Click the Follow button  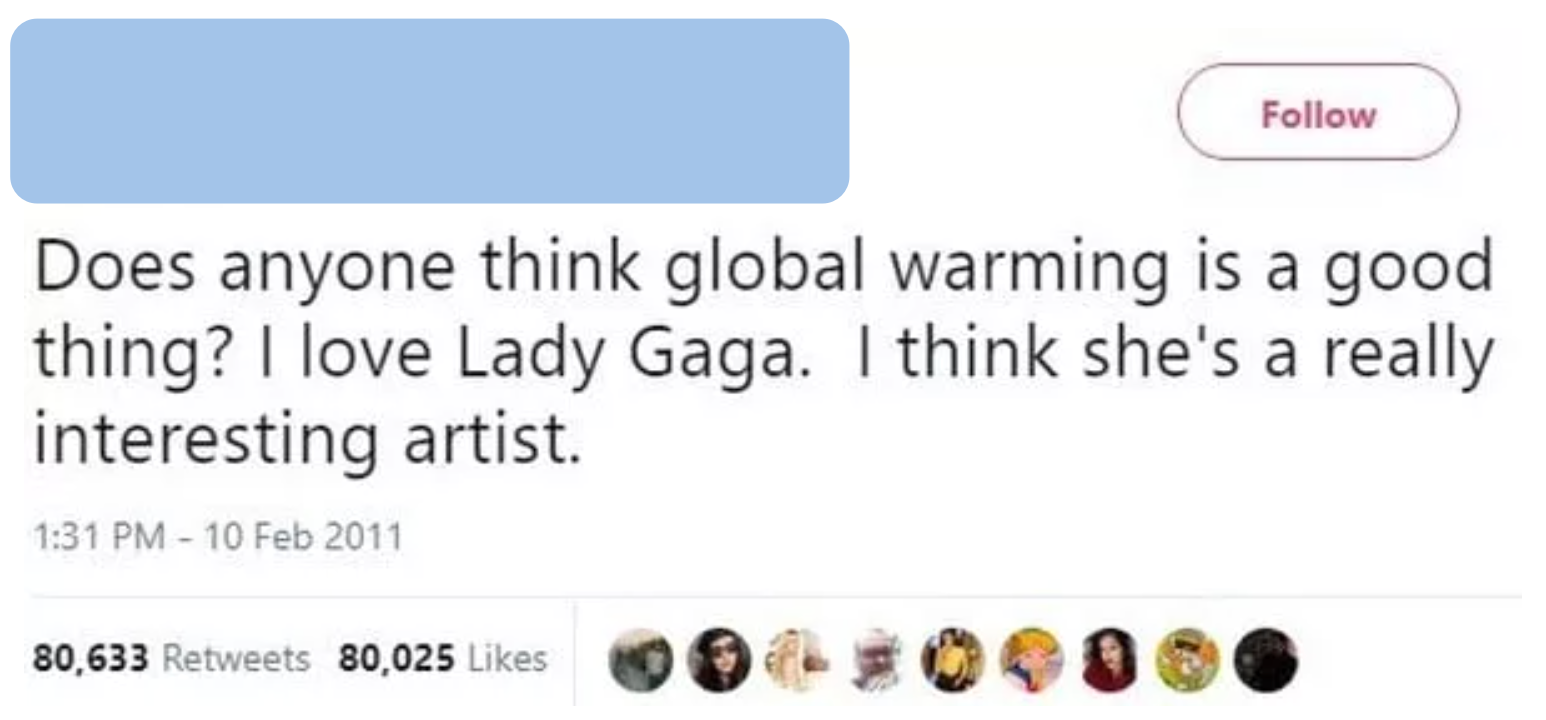[x=1318, y=113]
